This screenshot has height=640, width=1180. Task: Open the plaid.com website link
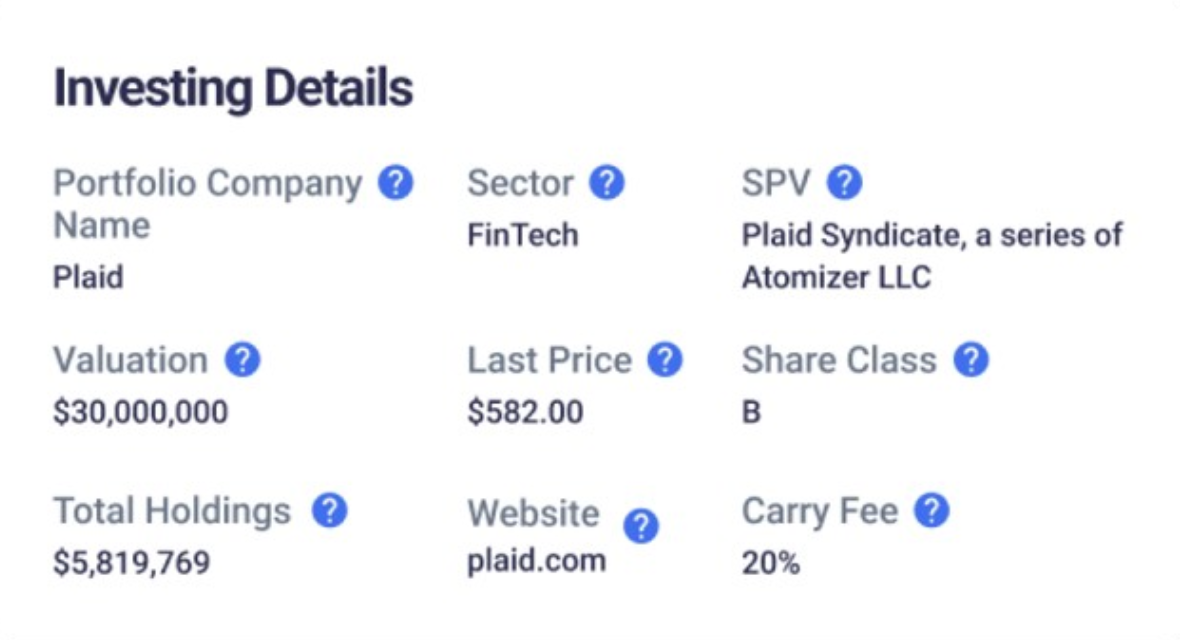pos(536,560)
